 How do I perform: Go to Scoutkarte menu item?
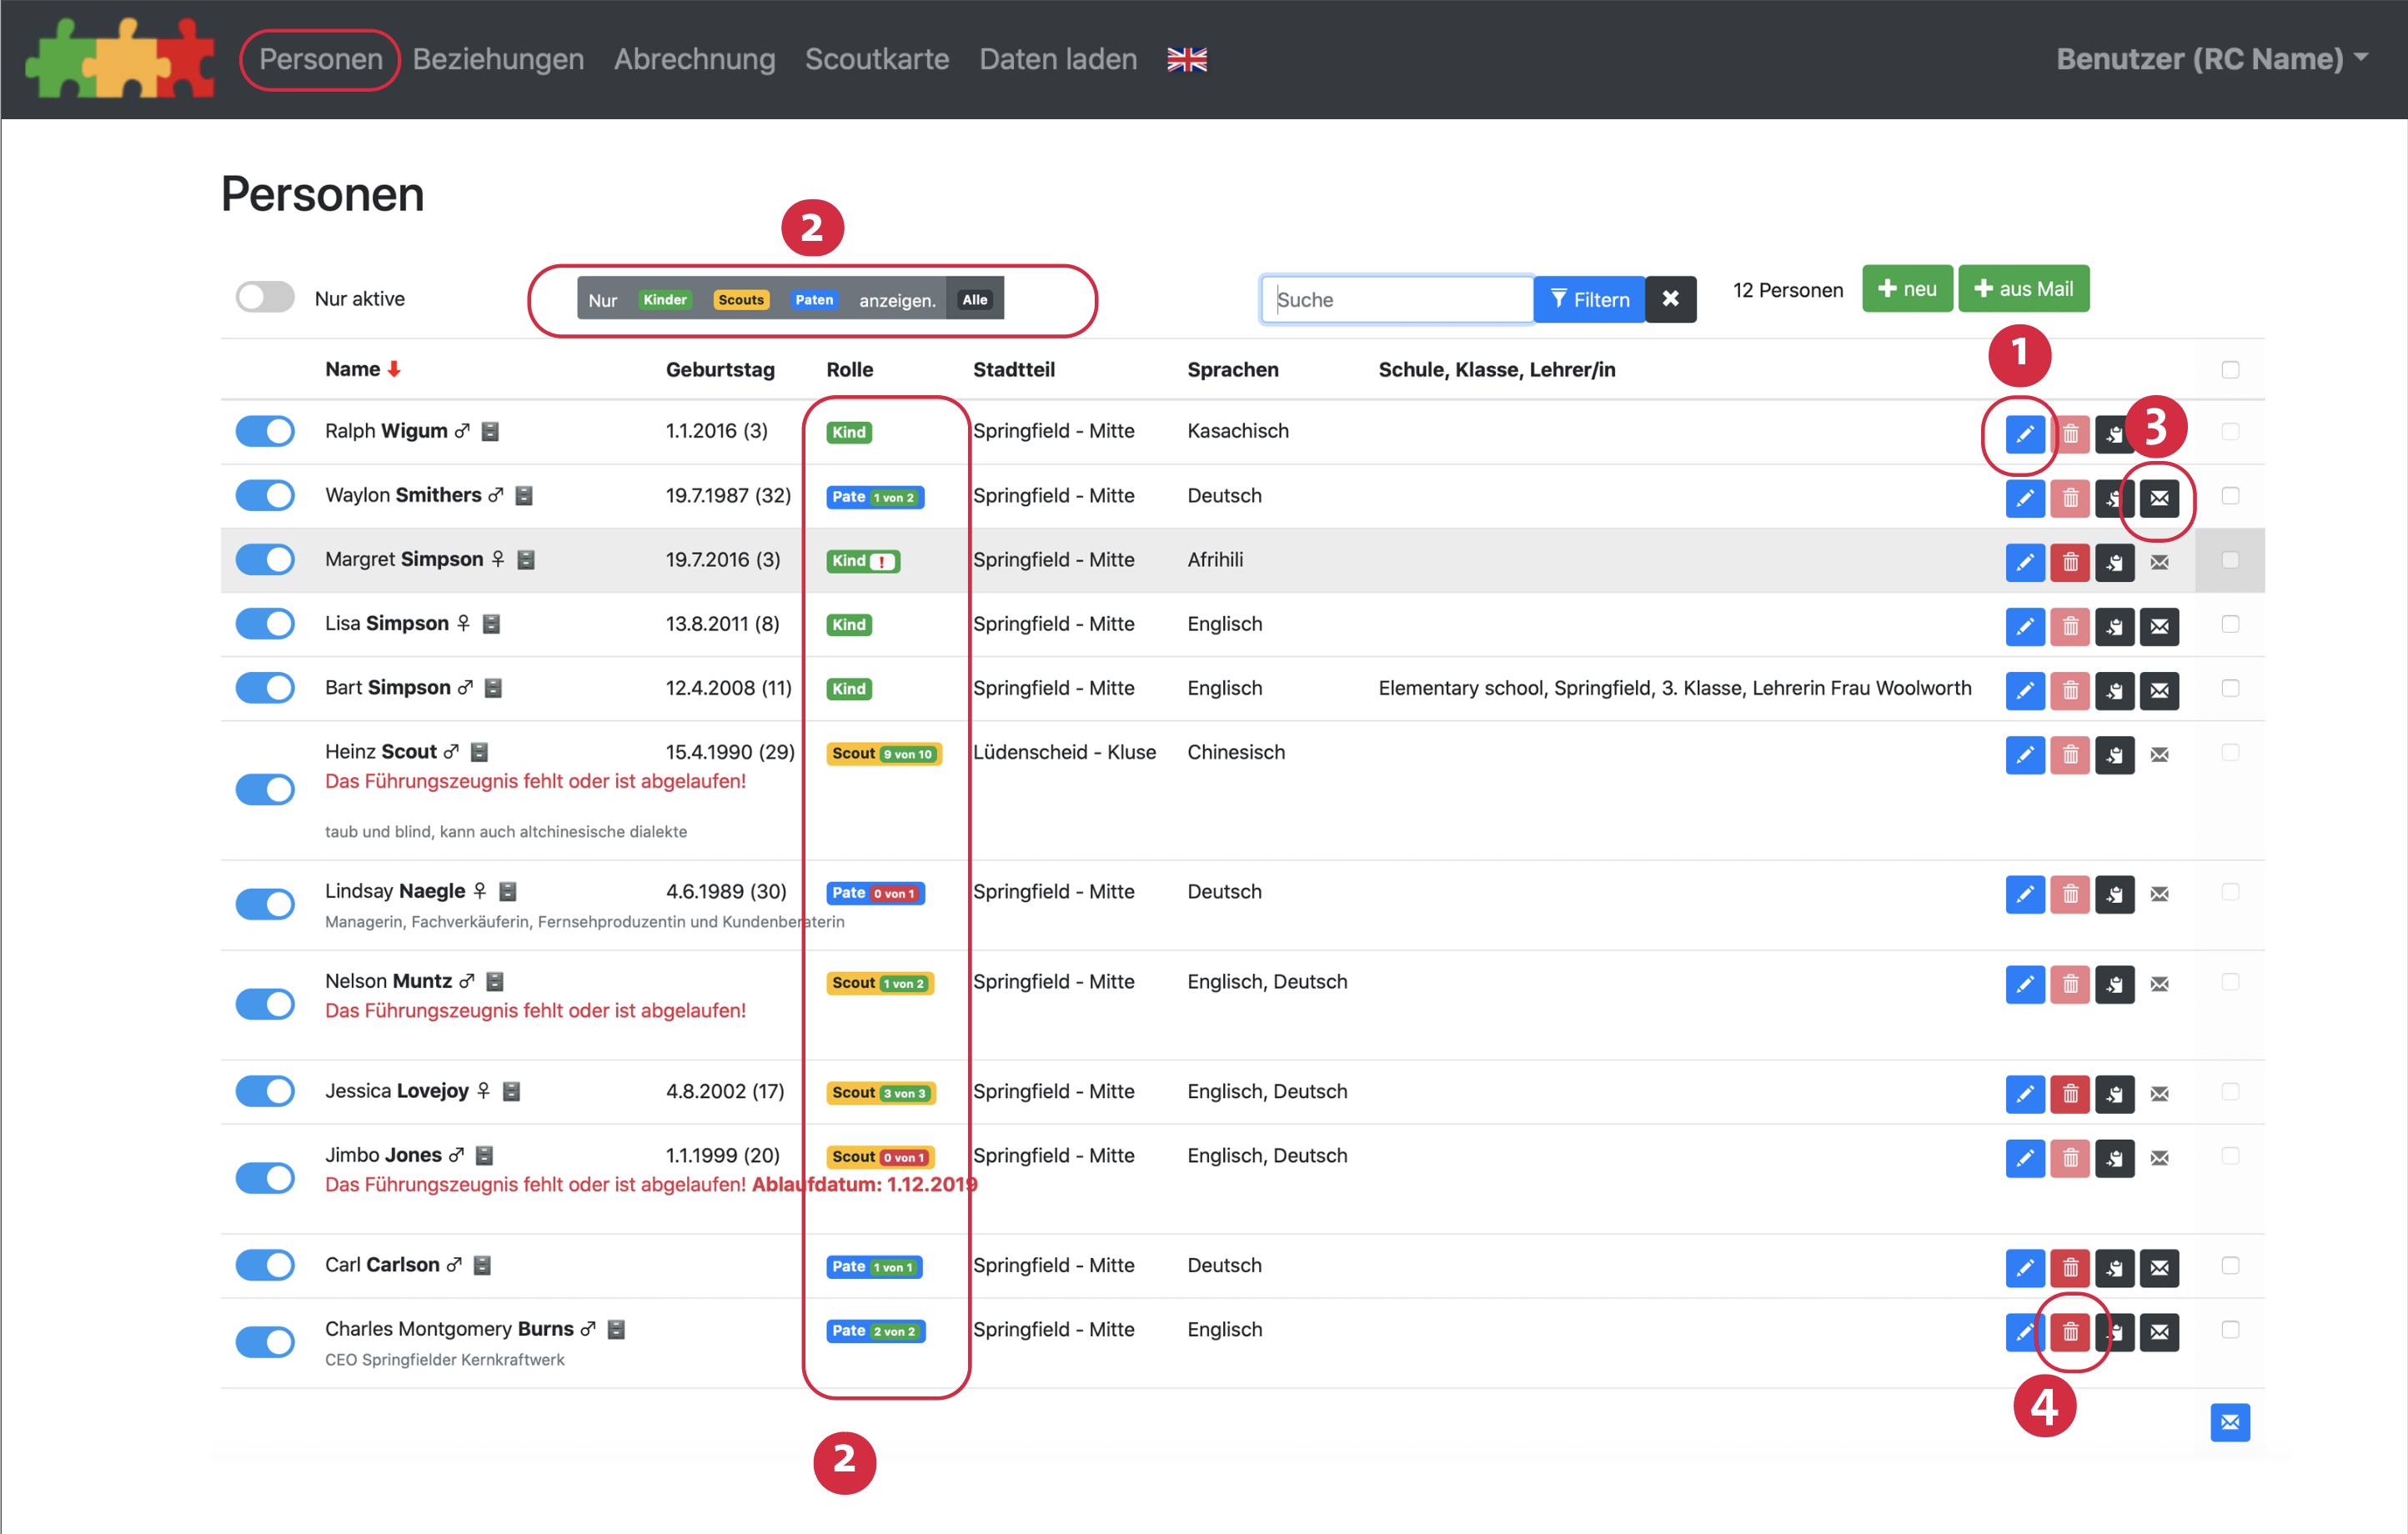click(876, 59)
